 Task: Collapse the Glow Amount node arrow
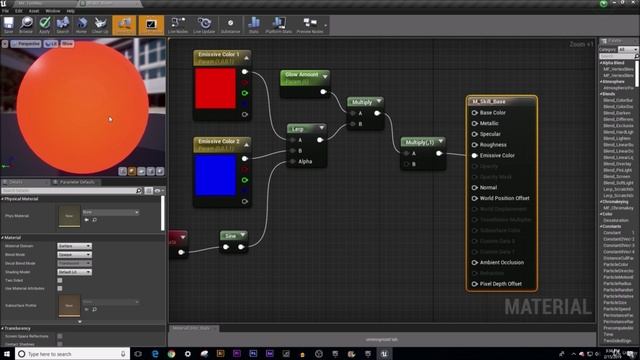(325, 76)
